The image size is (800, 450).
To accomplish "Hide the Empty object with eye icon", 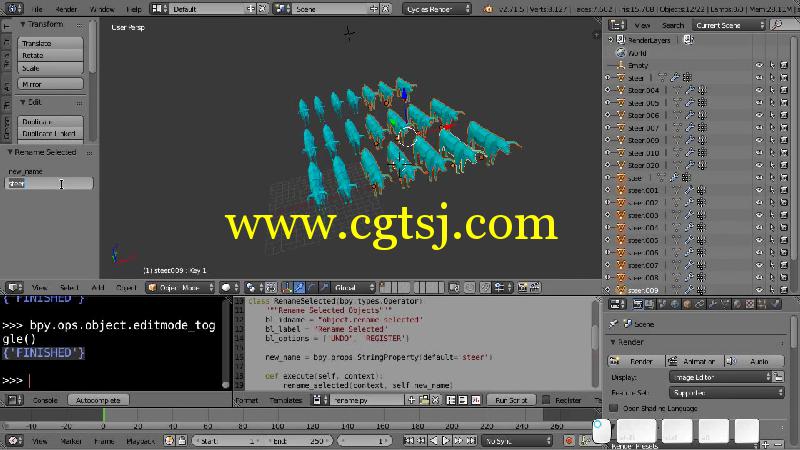I will [759, 65].
